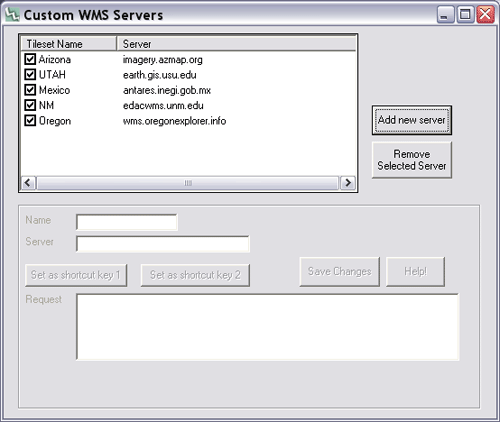Click inside the Request text area
The image size is (500, 422).
point(268,327)
